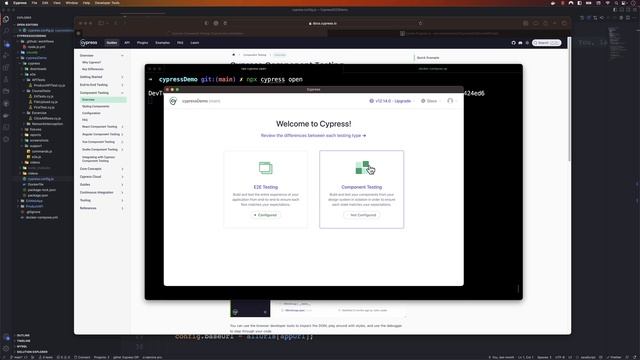The height and width of the screenshot is (360, 640).
Task: Open Dockerfile in the Explorer tree
Action: click(x=36, y=184)
